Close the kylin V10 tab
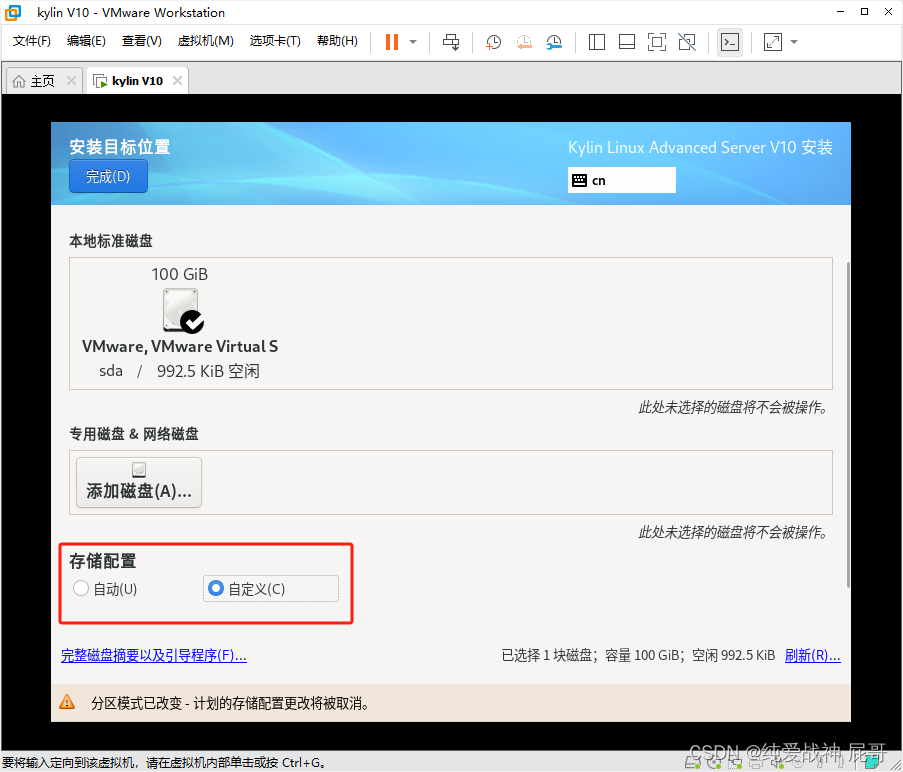 [177, 81]
